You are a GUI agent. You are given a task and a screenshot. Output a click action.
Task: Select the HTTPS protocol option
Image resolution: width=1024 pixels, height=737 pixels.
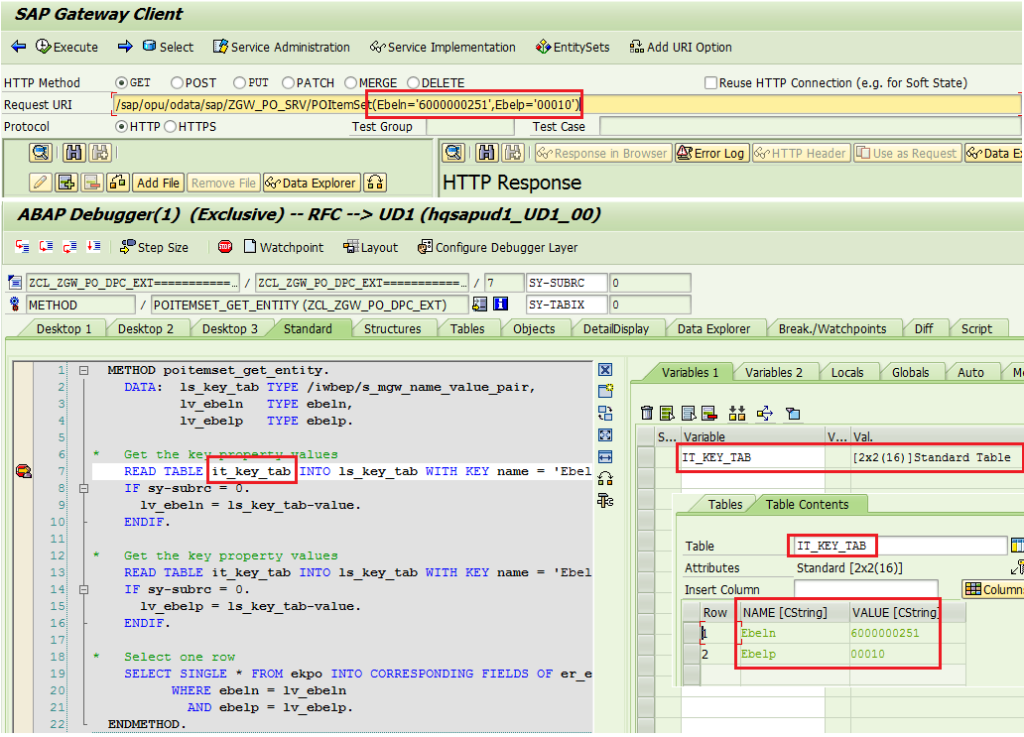pos(170,127)
